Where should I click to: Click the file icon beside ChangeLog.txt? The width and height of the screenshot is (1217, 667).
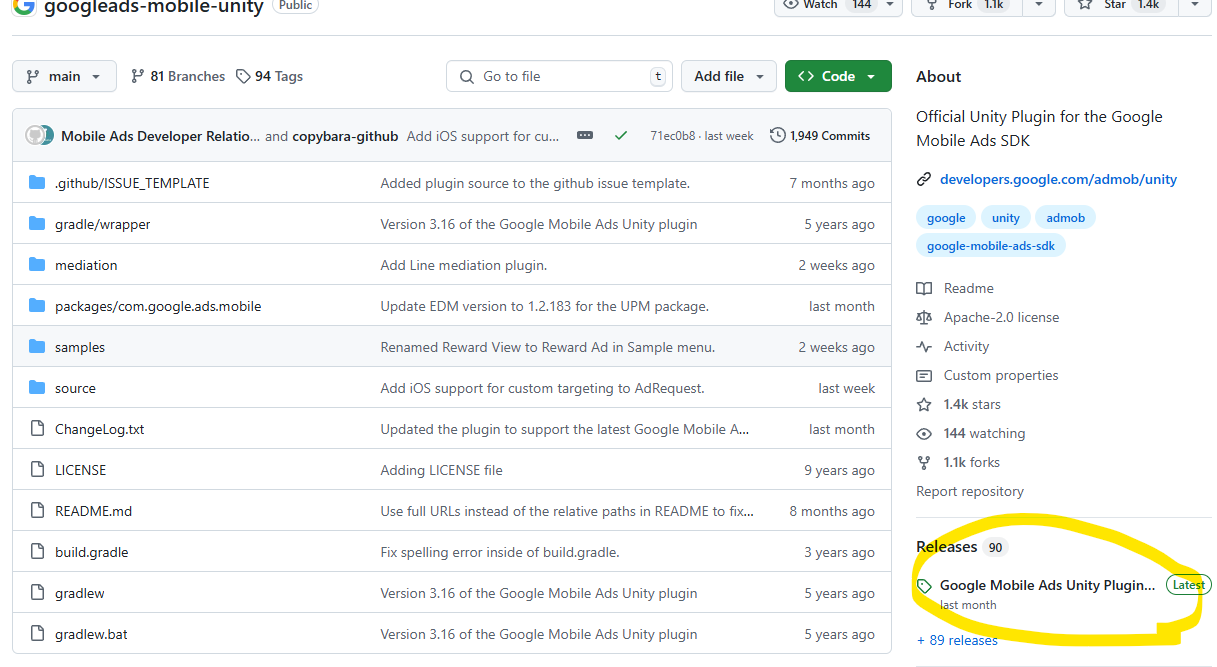37,429
